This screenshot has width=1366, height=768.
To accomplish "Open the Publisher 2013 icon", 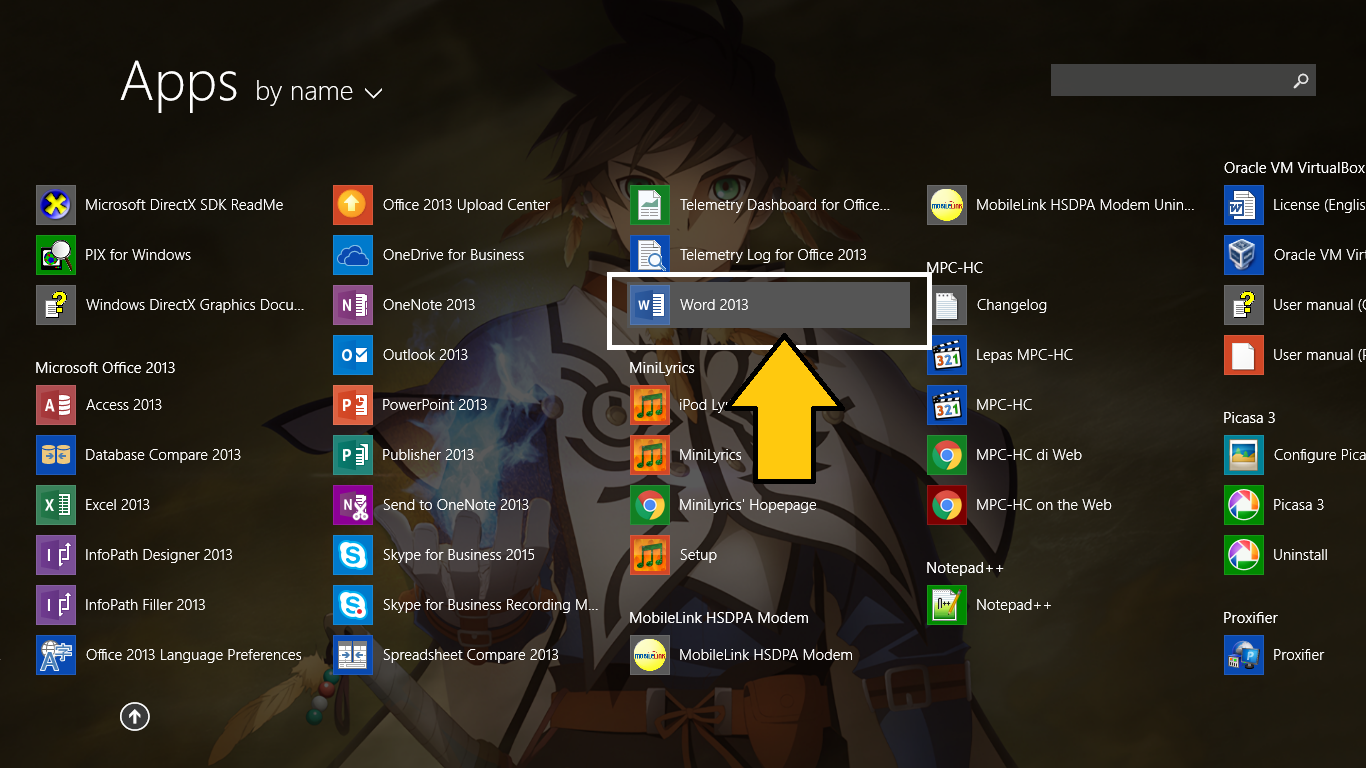I will (353, 455).
